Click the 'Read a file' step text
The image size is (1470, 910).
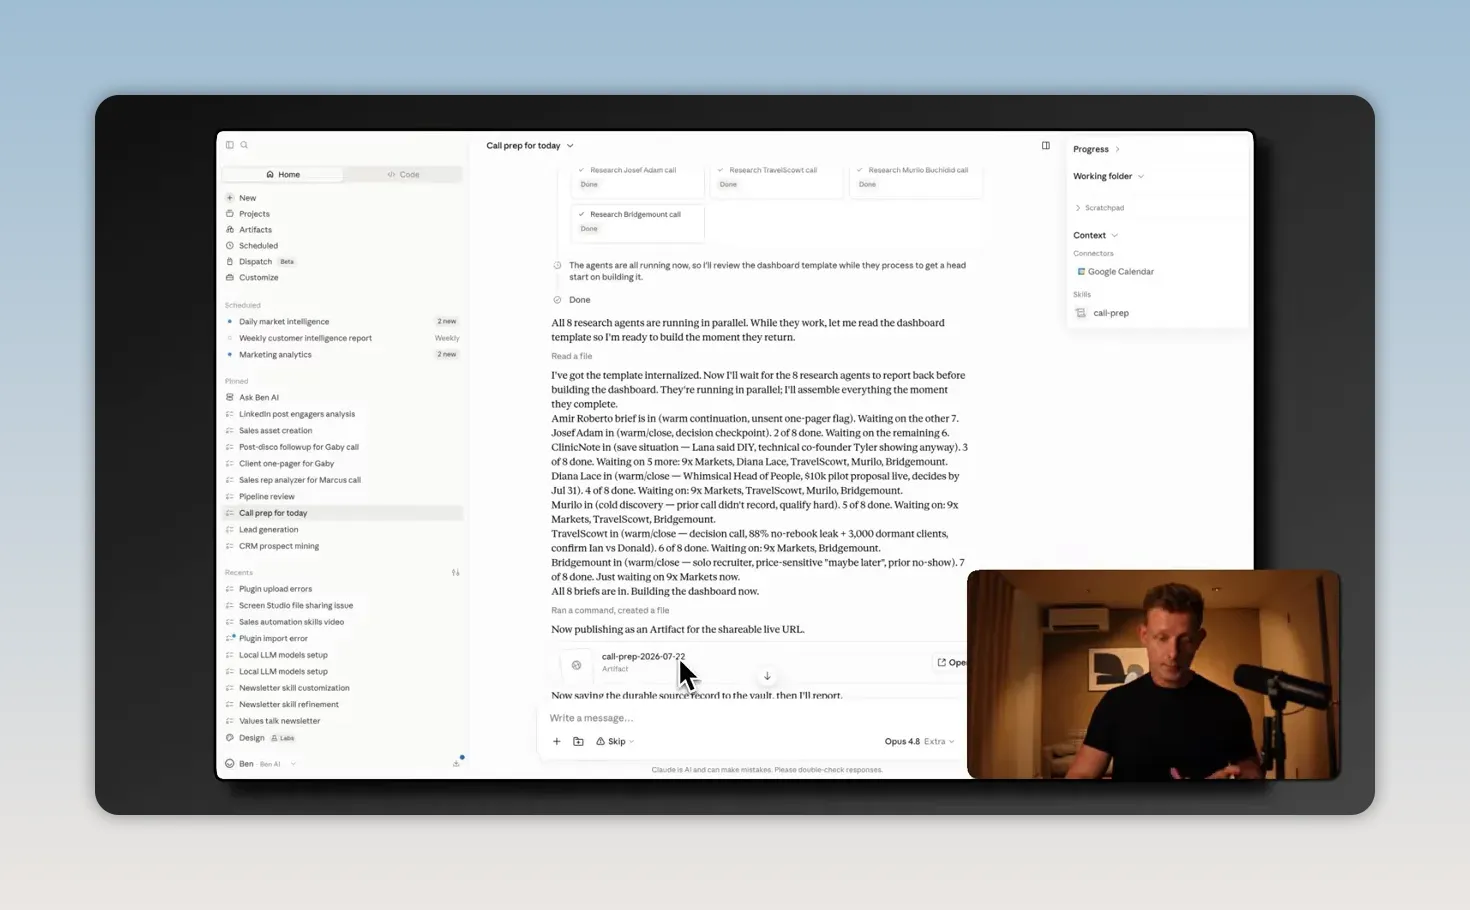click(571, 356)
